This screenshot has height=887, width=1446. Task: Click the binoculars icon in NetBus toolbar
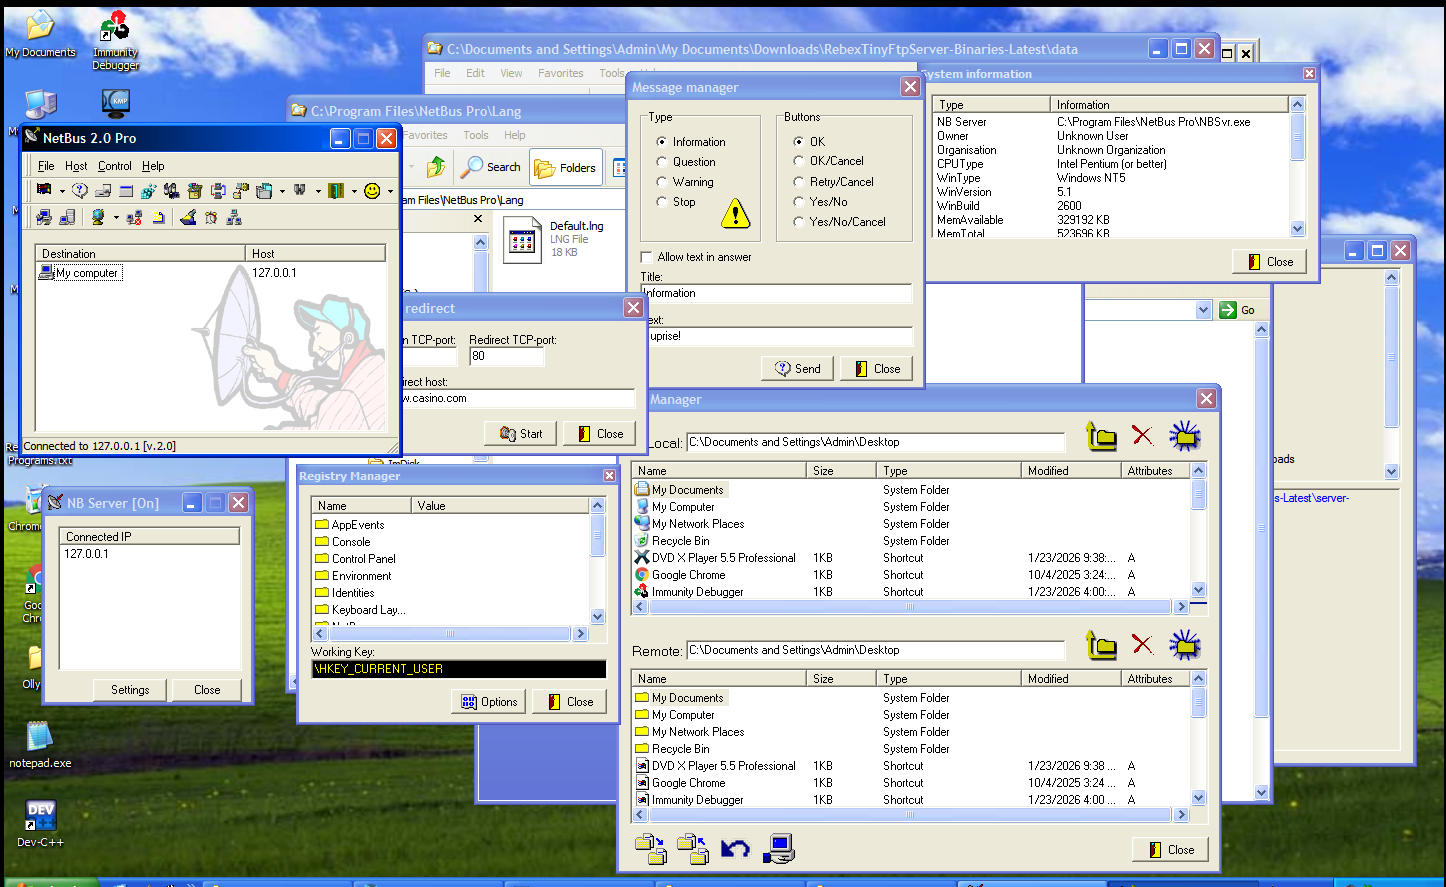pyautogui.click(x=300, y=190)
